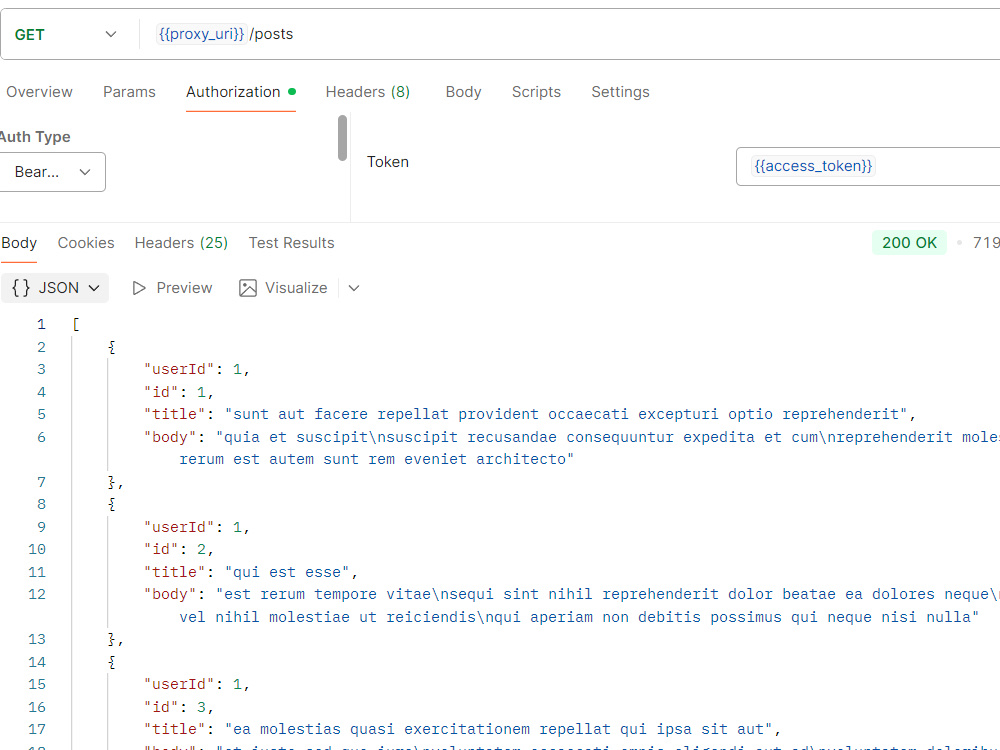1000x750 pixels.
Task: Click the auth panel vertical scrollbar
Action: pos(342,138)
